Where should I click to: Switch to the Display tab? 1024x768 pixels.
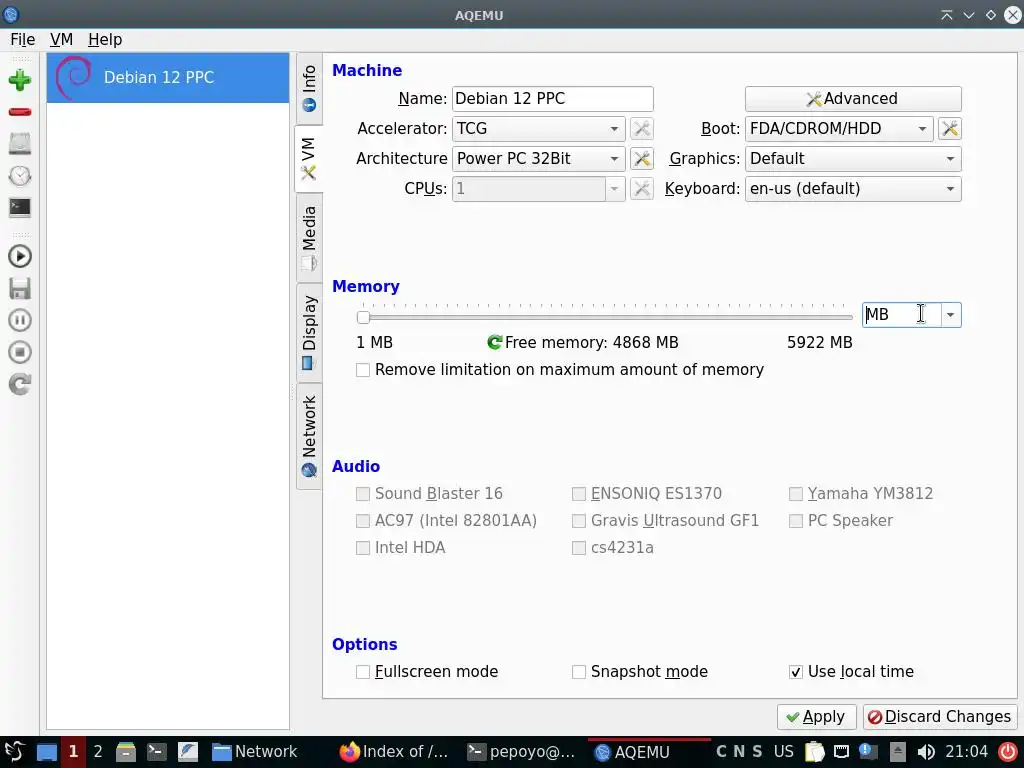[x=309, y=332]
